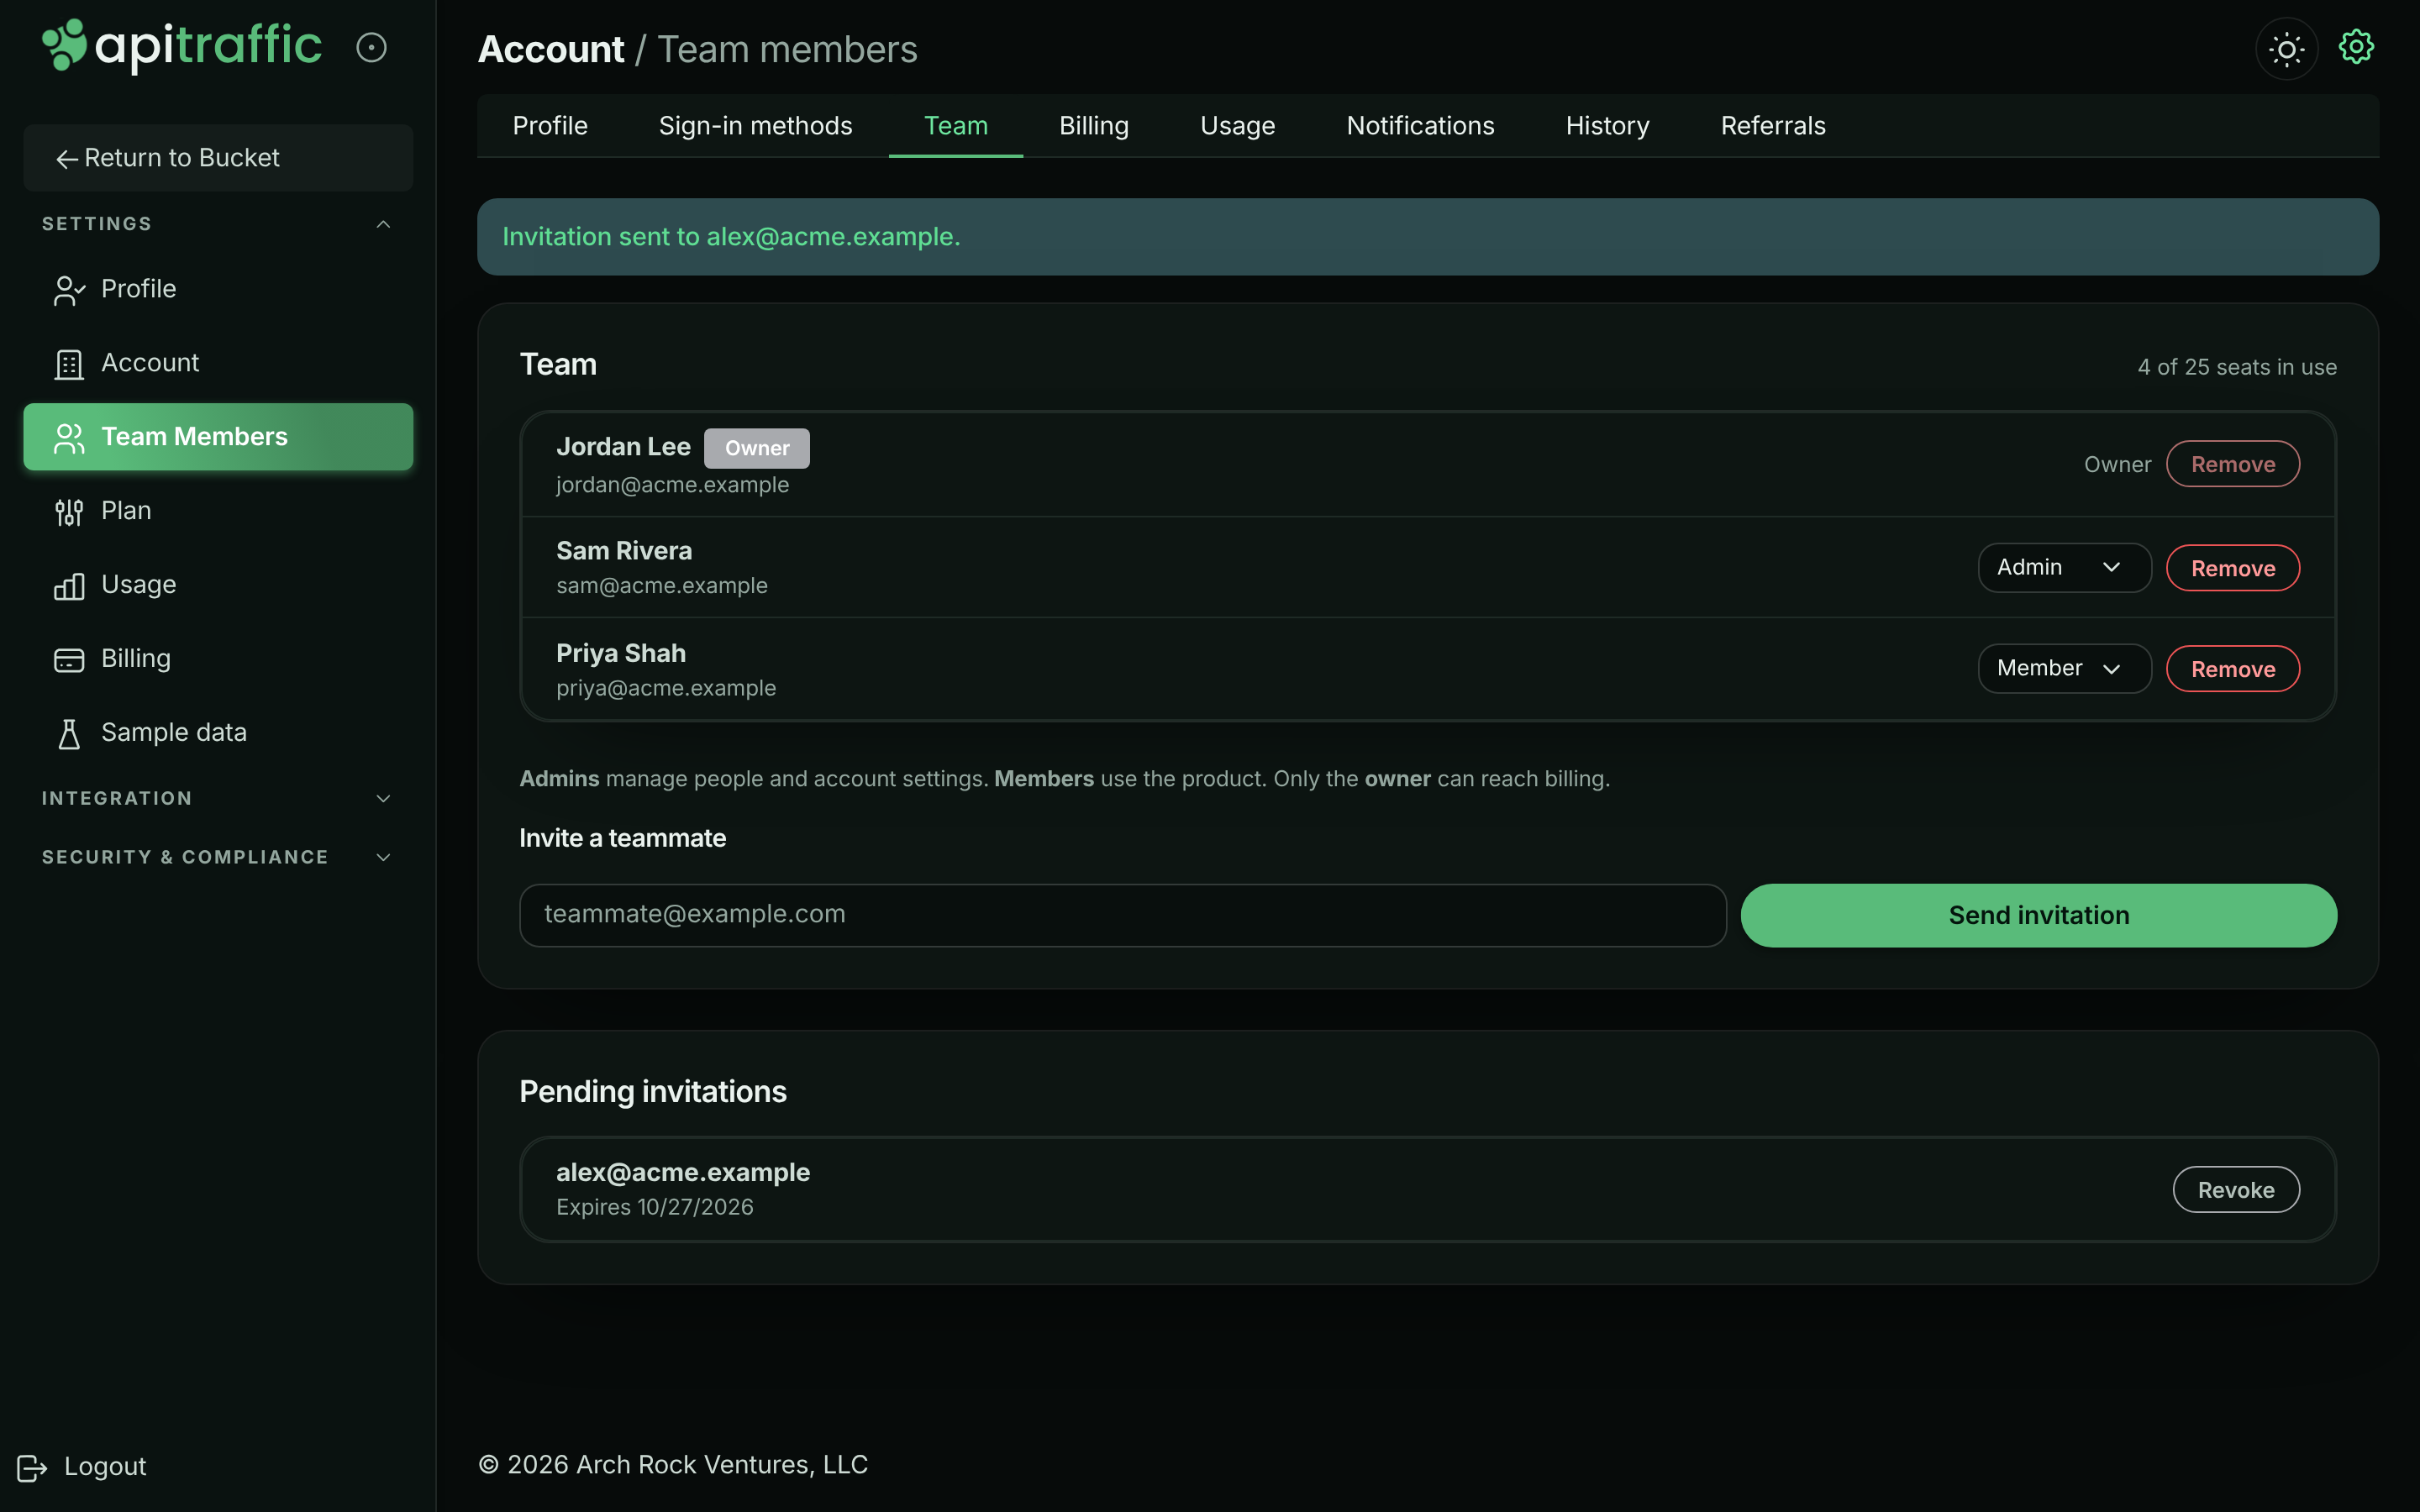Click the Usage bar chart icon
This screenshot has height=1512, width=2420.
tap(69, 586)
